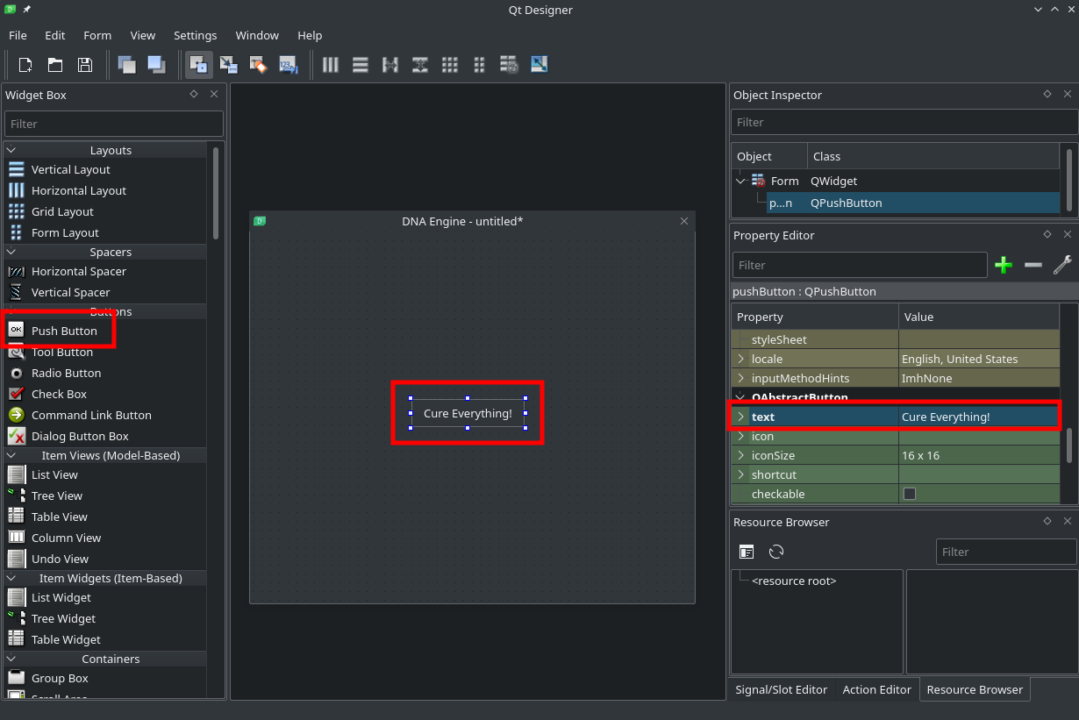The image size is (1079, 720).
Task: Click the Edit Resources icon in Resource Browser
Action: click(x=746, y=551)
